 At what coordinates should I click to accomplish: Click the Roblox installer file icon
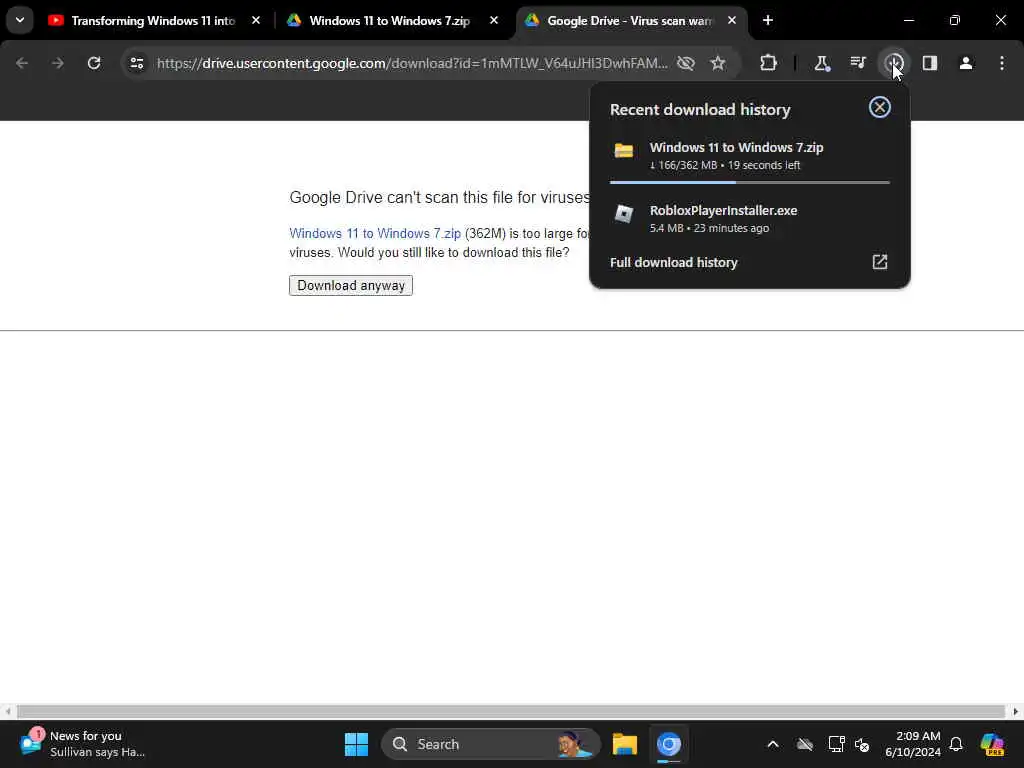(x=624, y=214)
